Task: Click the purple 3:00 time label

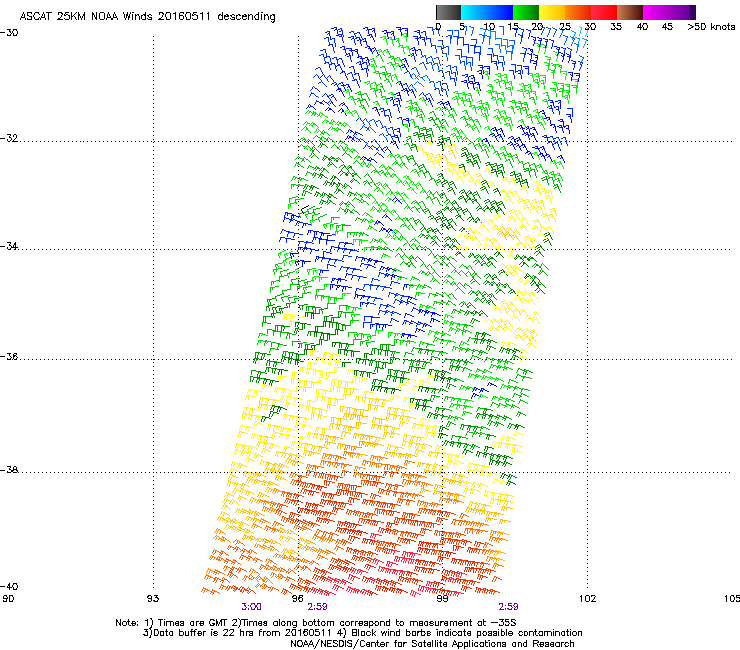Action: (x=252, y=607)
